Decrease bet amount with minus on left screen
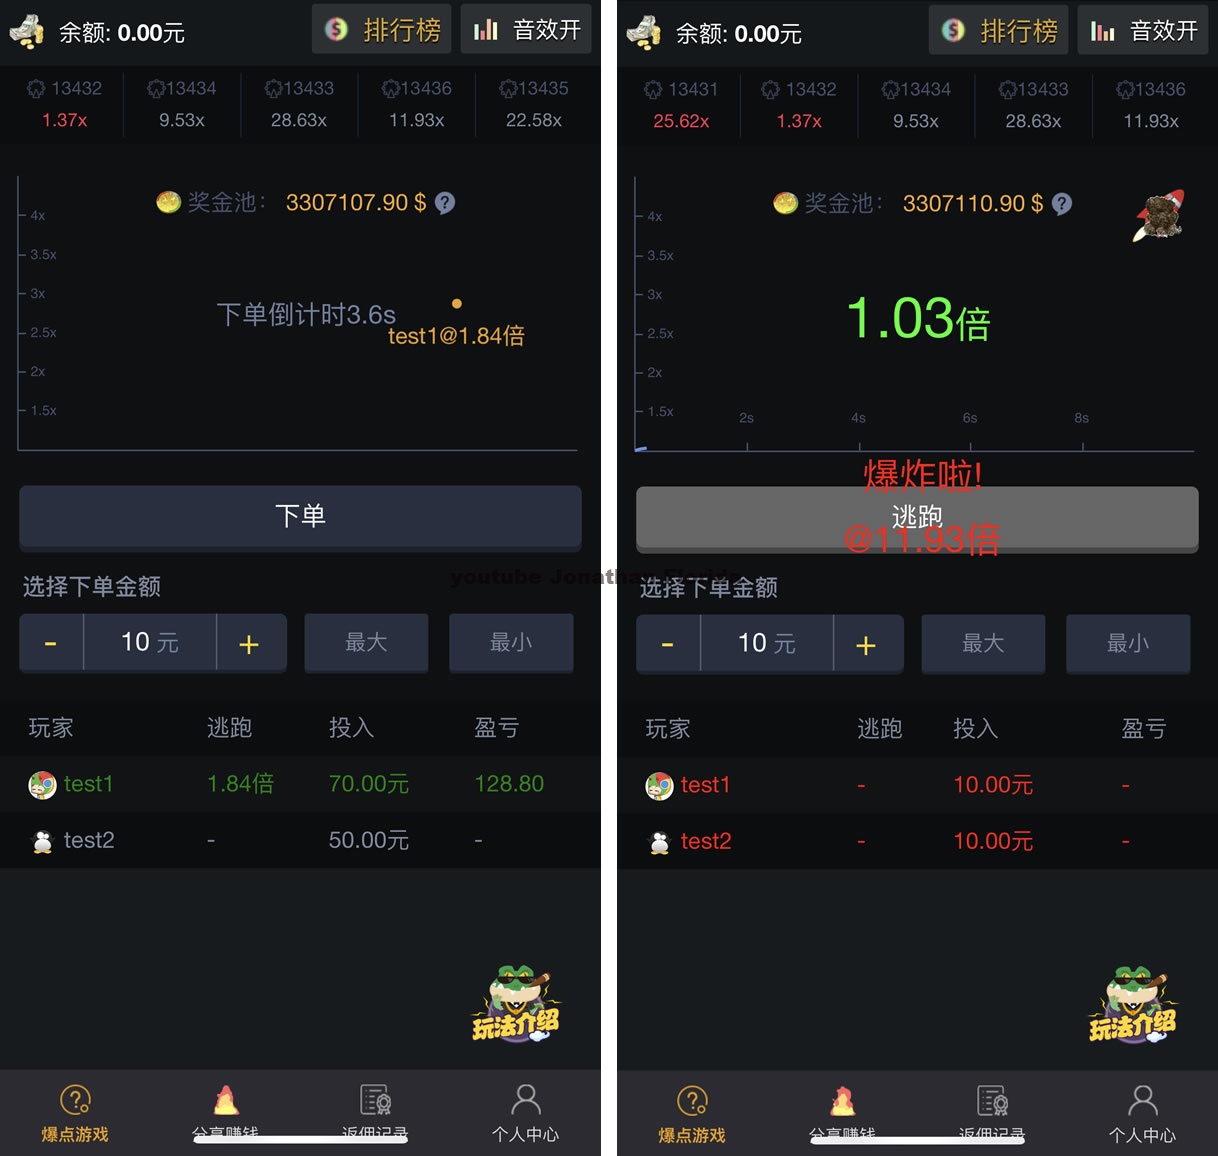The height and width of the screenshot is (1156, 1218). pos(51,643)
